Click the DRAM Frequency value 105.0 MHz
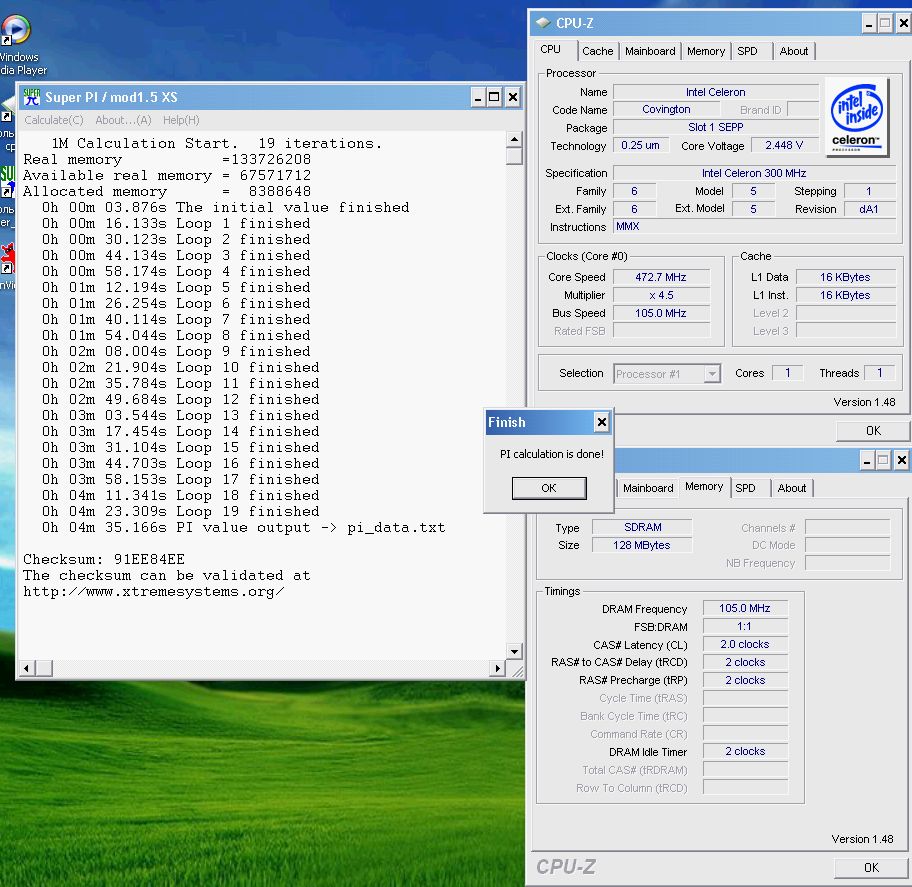Image resolution: width=912 pixels, height=887 pixels. pos(745,608)
